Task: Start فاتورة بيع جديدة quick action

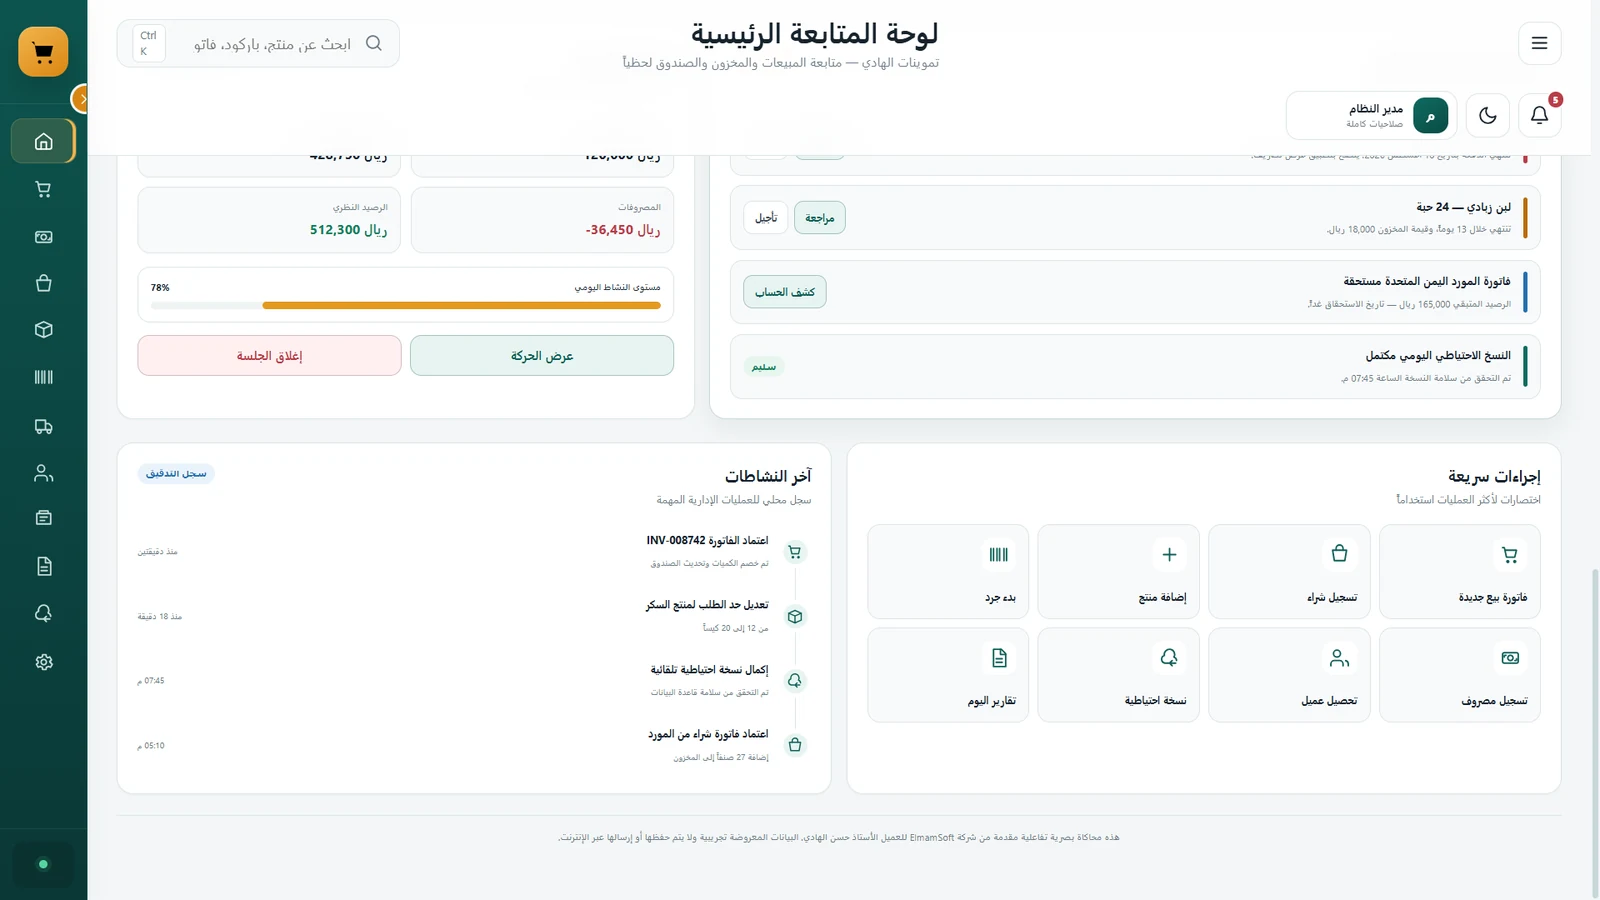Action: 1459,571
